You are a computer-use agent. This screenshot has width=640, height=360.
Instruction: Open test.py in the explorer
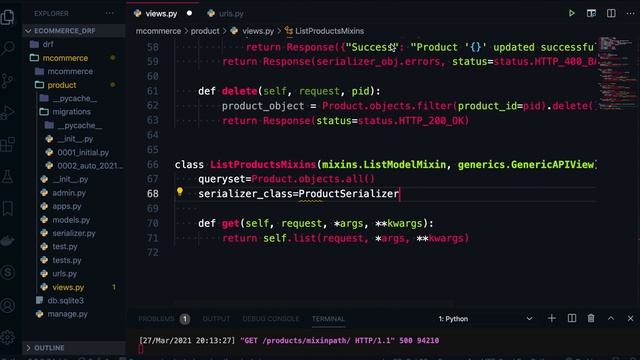click(64, 247)
